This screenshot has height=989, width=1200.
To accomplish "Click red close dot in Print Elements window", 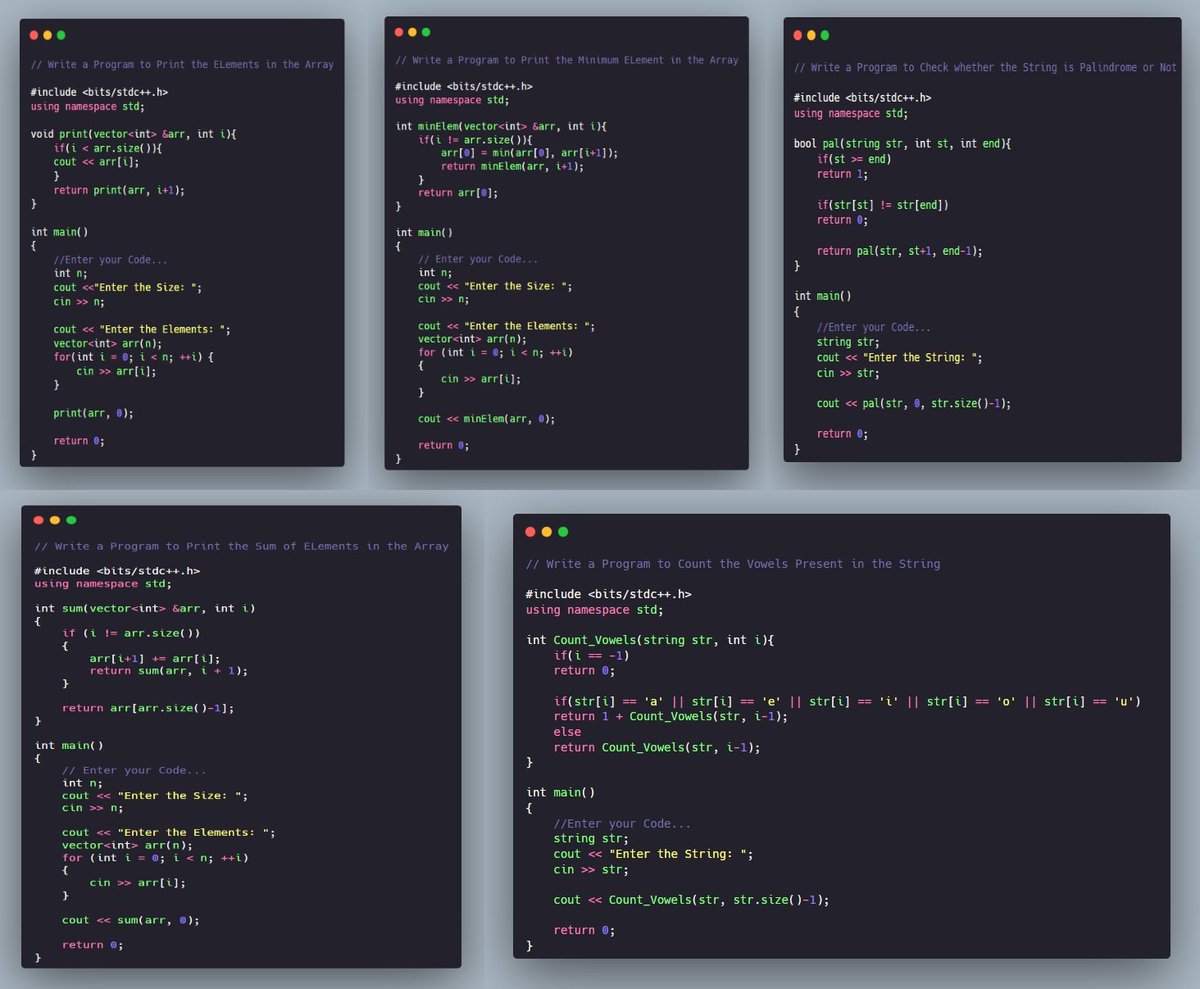I will [x=33, y=35].
